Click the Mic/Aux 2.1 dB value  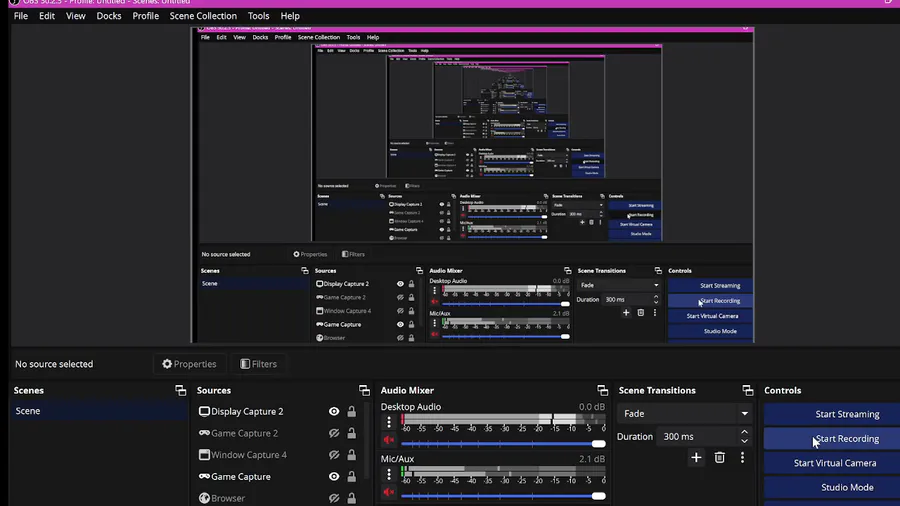(x=592, y=459)
